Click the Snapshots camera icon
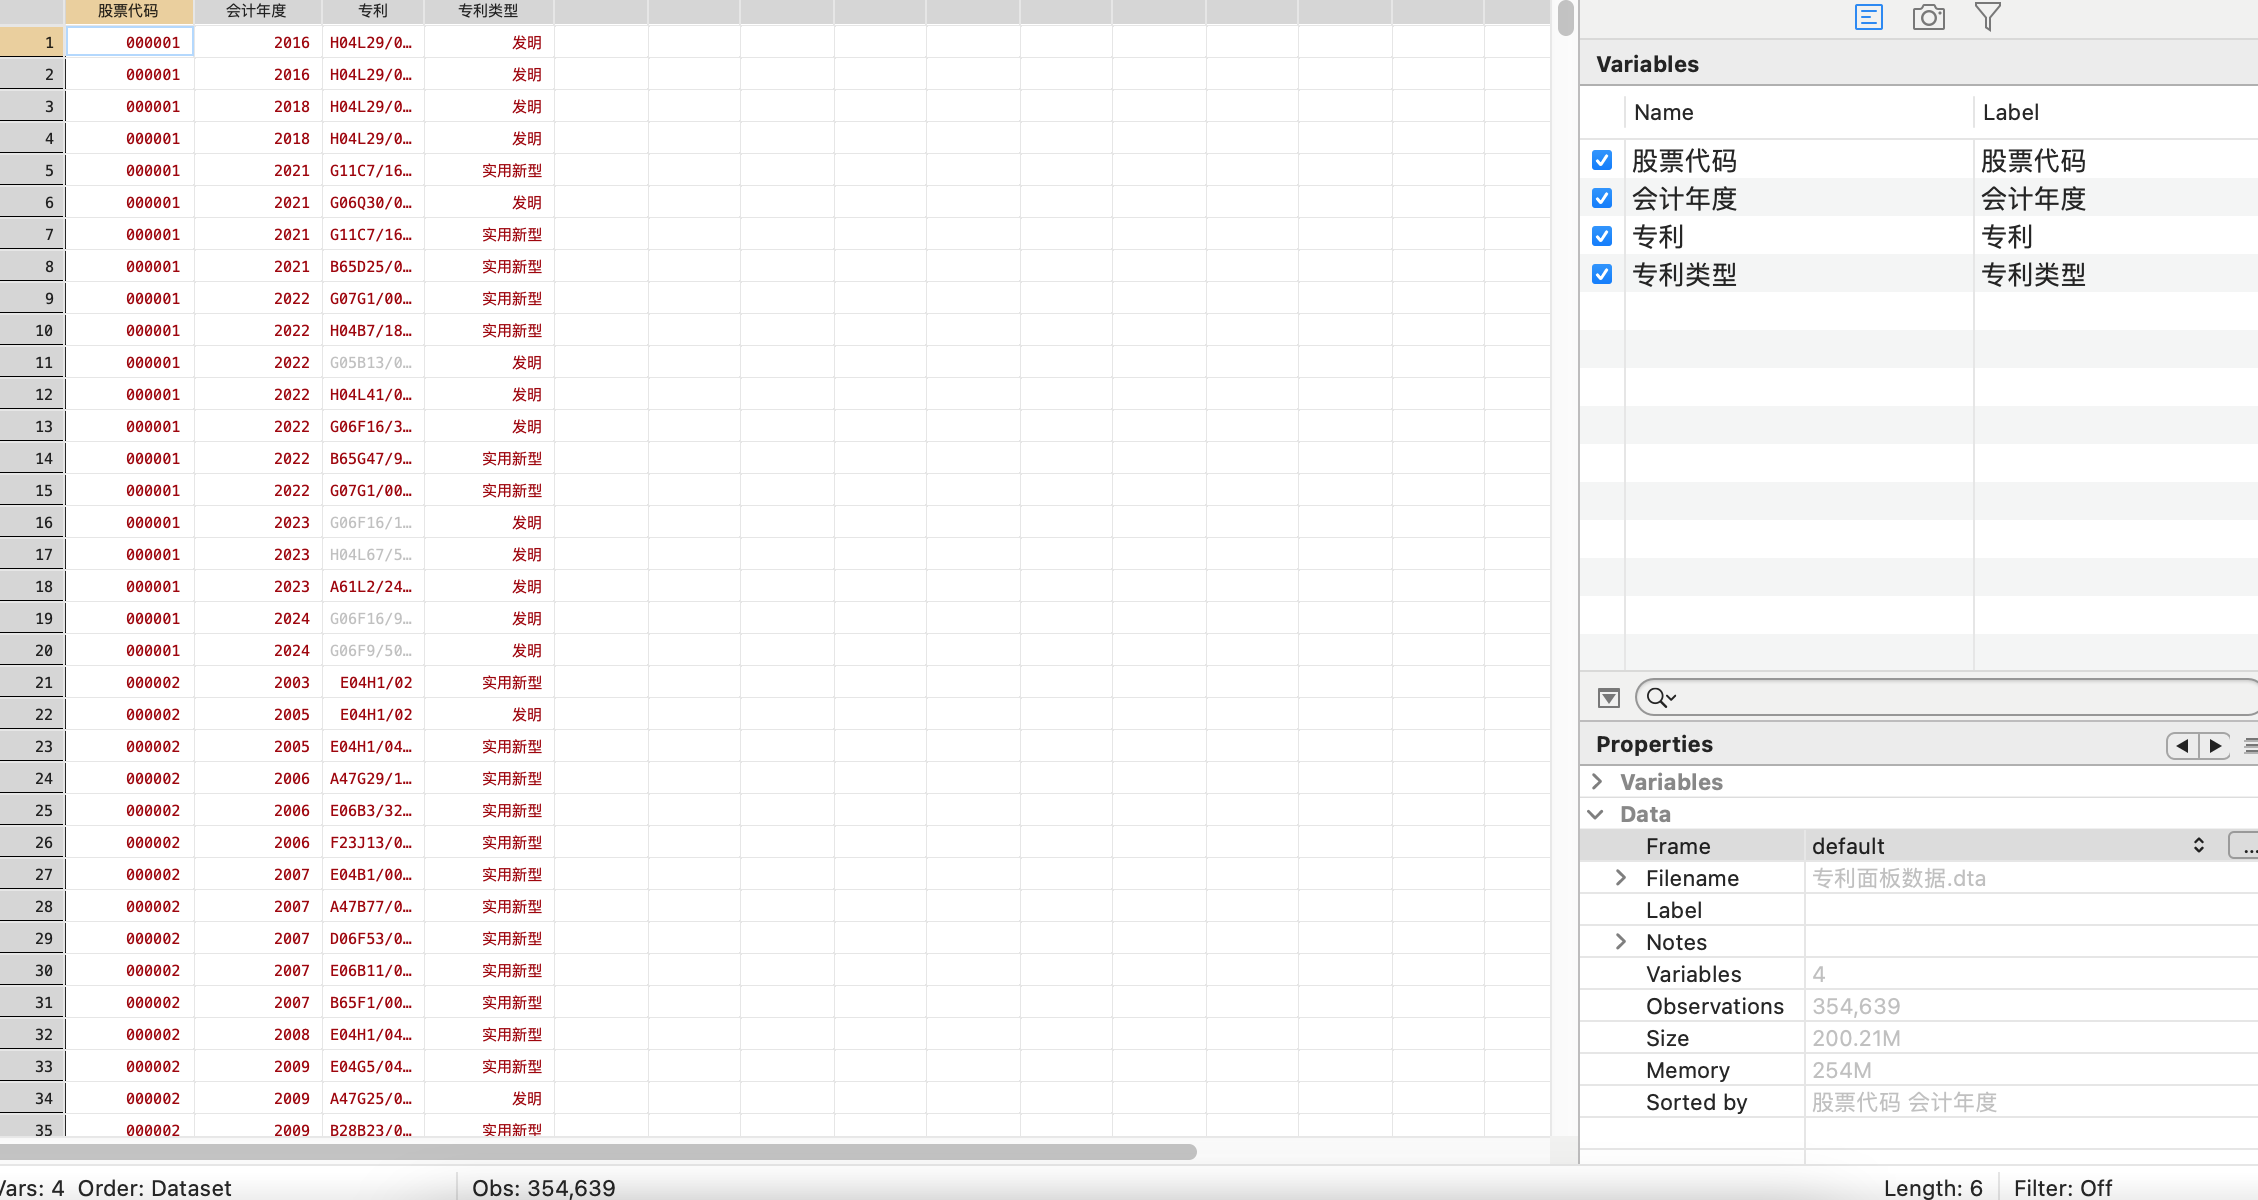Viewport: 2258px width, 1200px height. [x=1928, y=17]
